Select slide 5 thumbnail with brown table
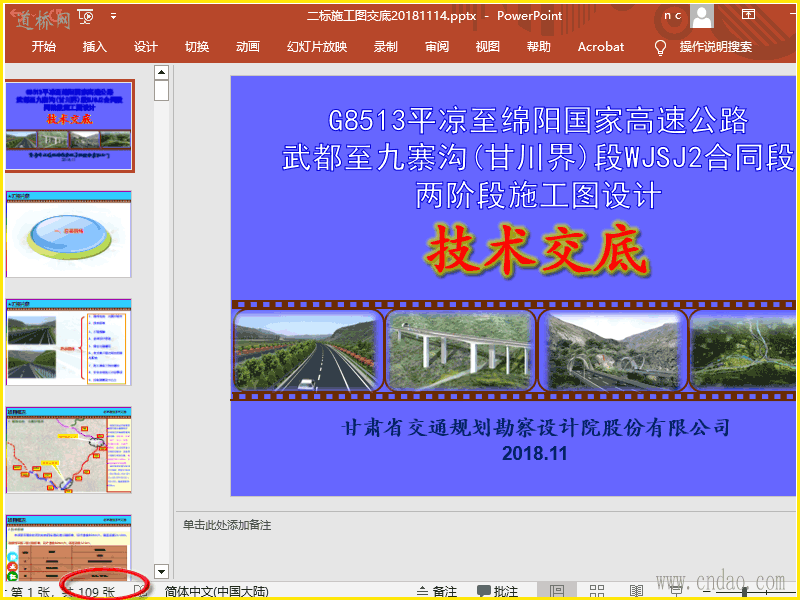This screenshot has width=800, height=600. (68, 548)
